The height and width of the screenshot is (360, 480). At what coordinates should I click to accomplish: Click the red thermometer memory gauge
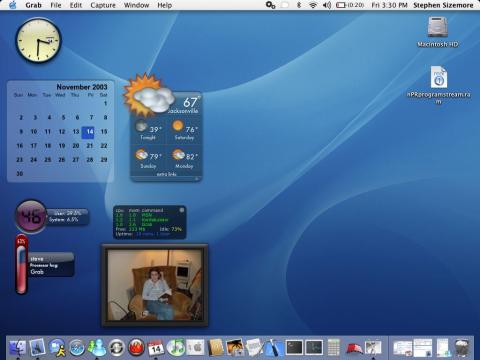(x=22, y=265)
